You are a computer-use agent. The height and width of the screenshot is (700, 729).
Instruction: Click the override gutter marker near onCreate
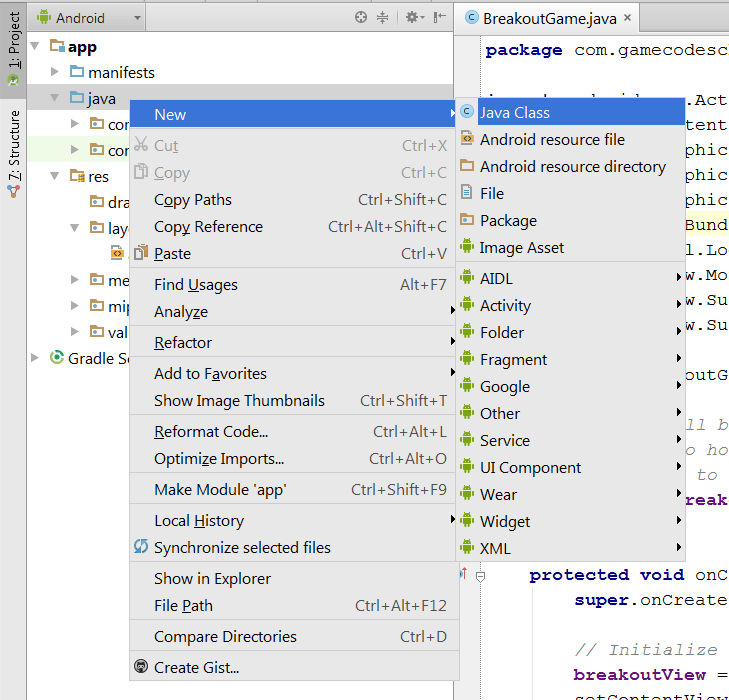click(x=463, y=574)
